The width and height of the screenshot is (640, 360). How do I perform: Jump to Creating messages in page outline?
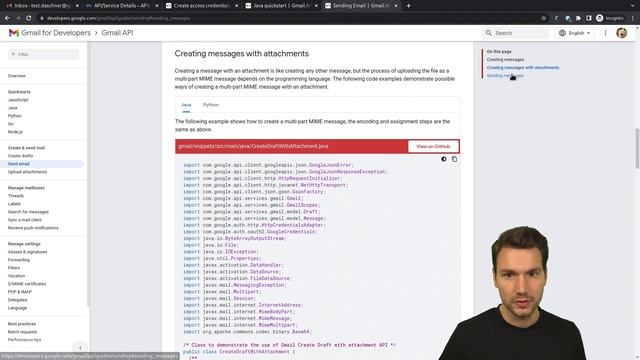pos(505,60)
